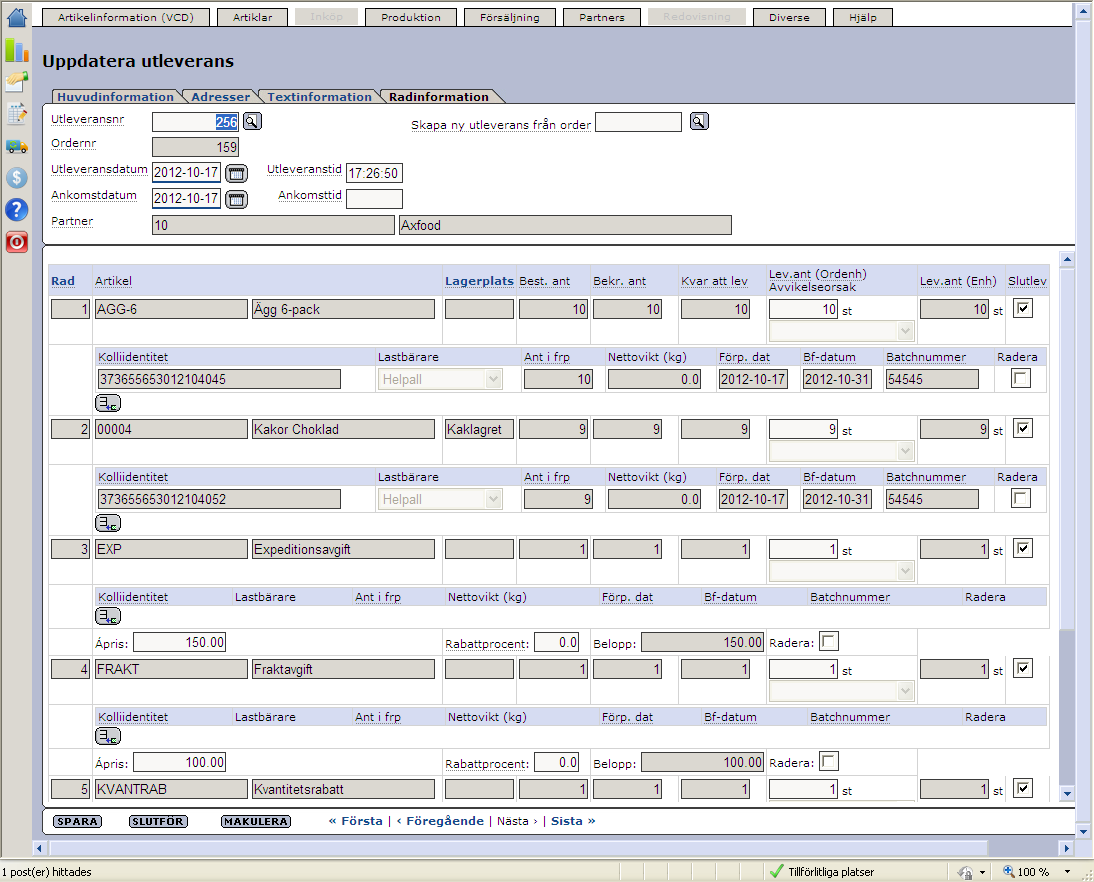Go to Föregående record link

point(440,821)
